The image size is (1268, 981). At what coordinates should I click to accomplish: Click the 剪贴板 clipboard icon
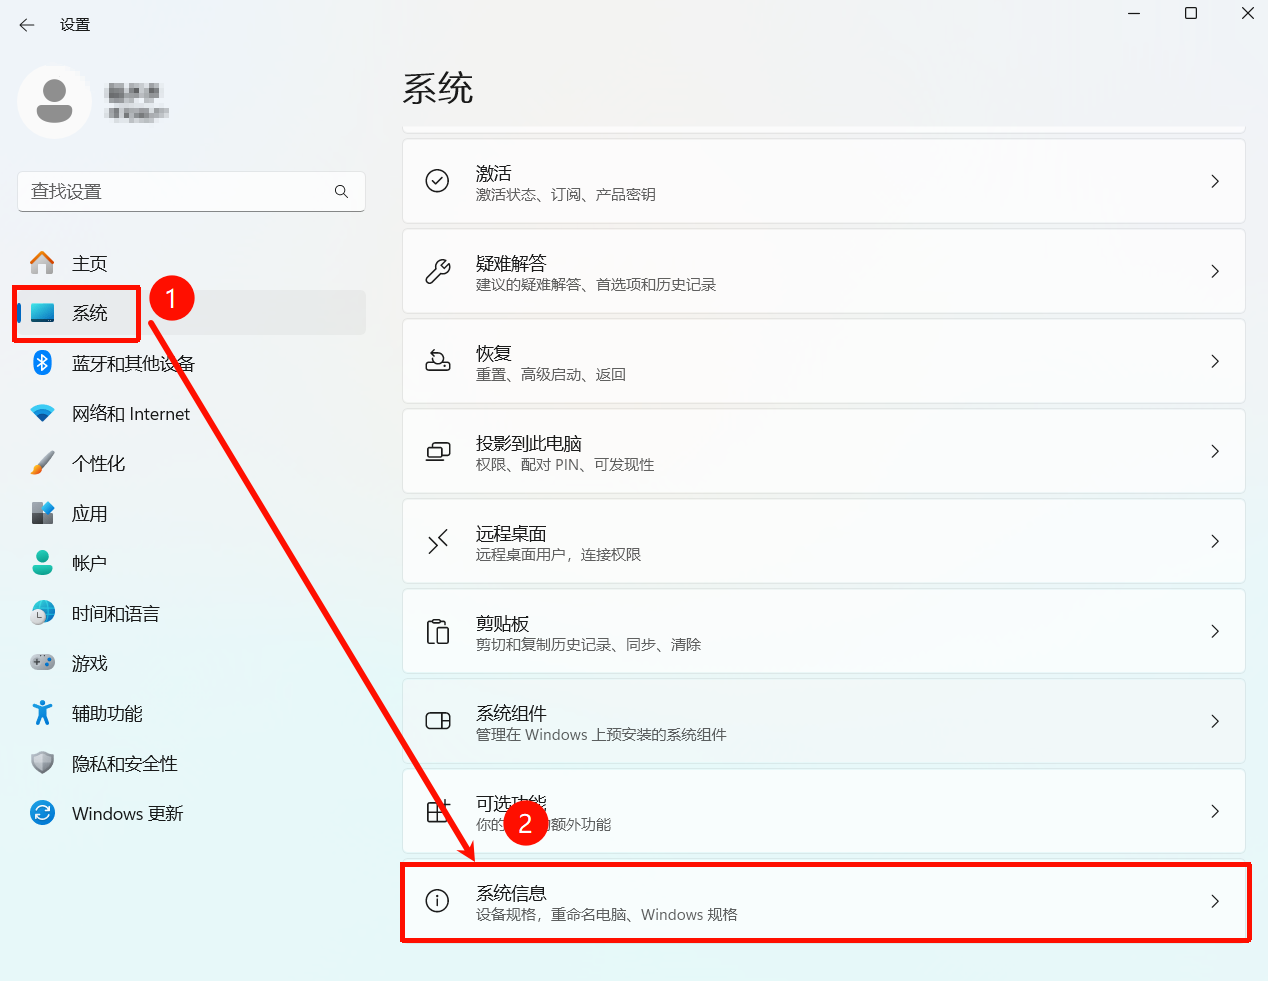coord(437,631)
